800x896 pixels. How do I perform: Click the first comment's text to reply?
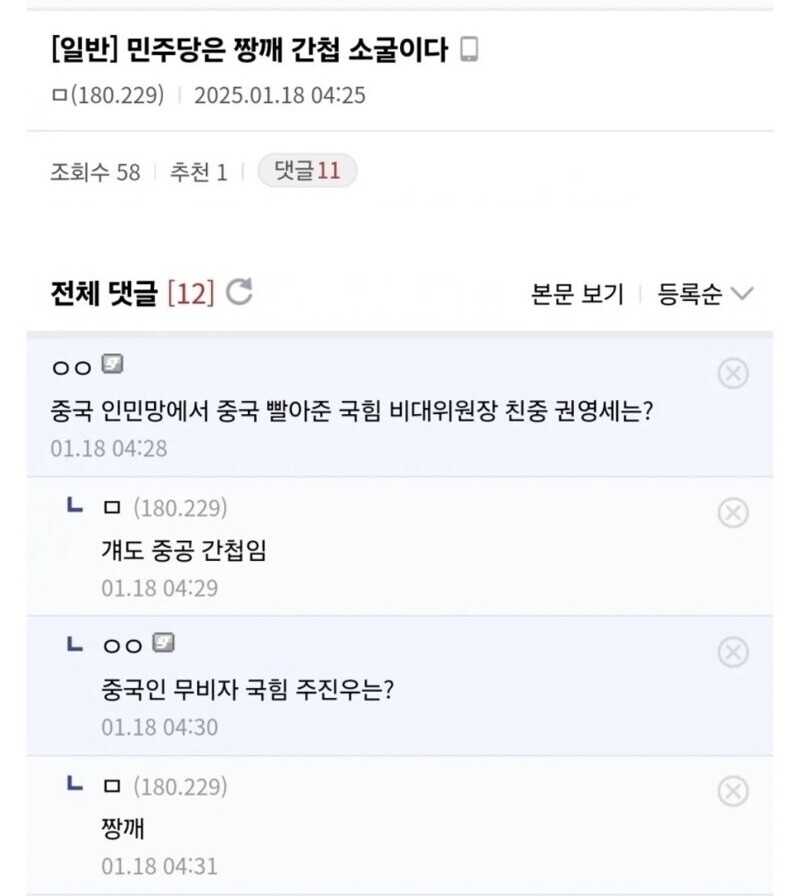click(351, 411)
